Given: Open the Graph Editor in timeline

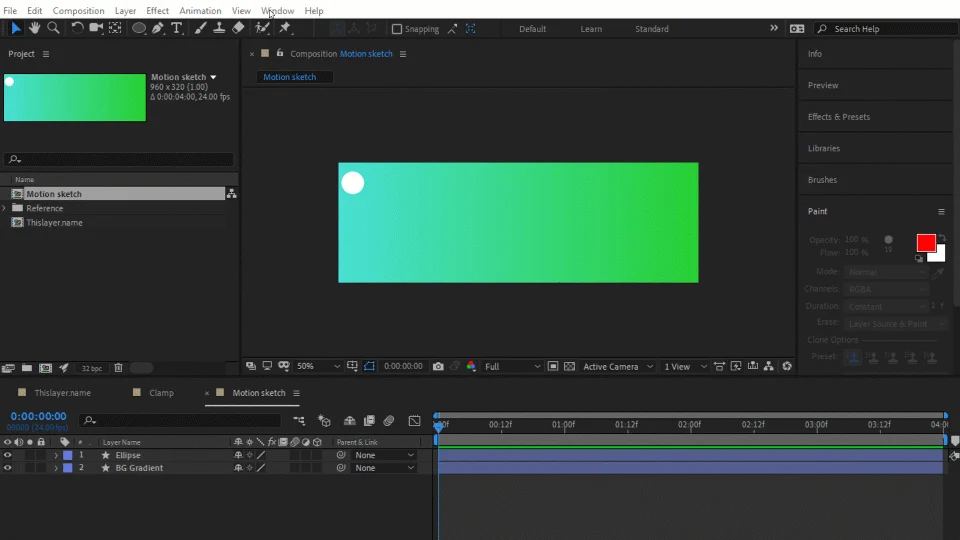Looking at the screenshot, I should coord(414,421).
